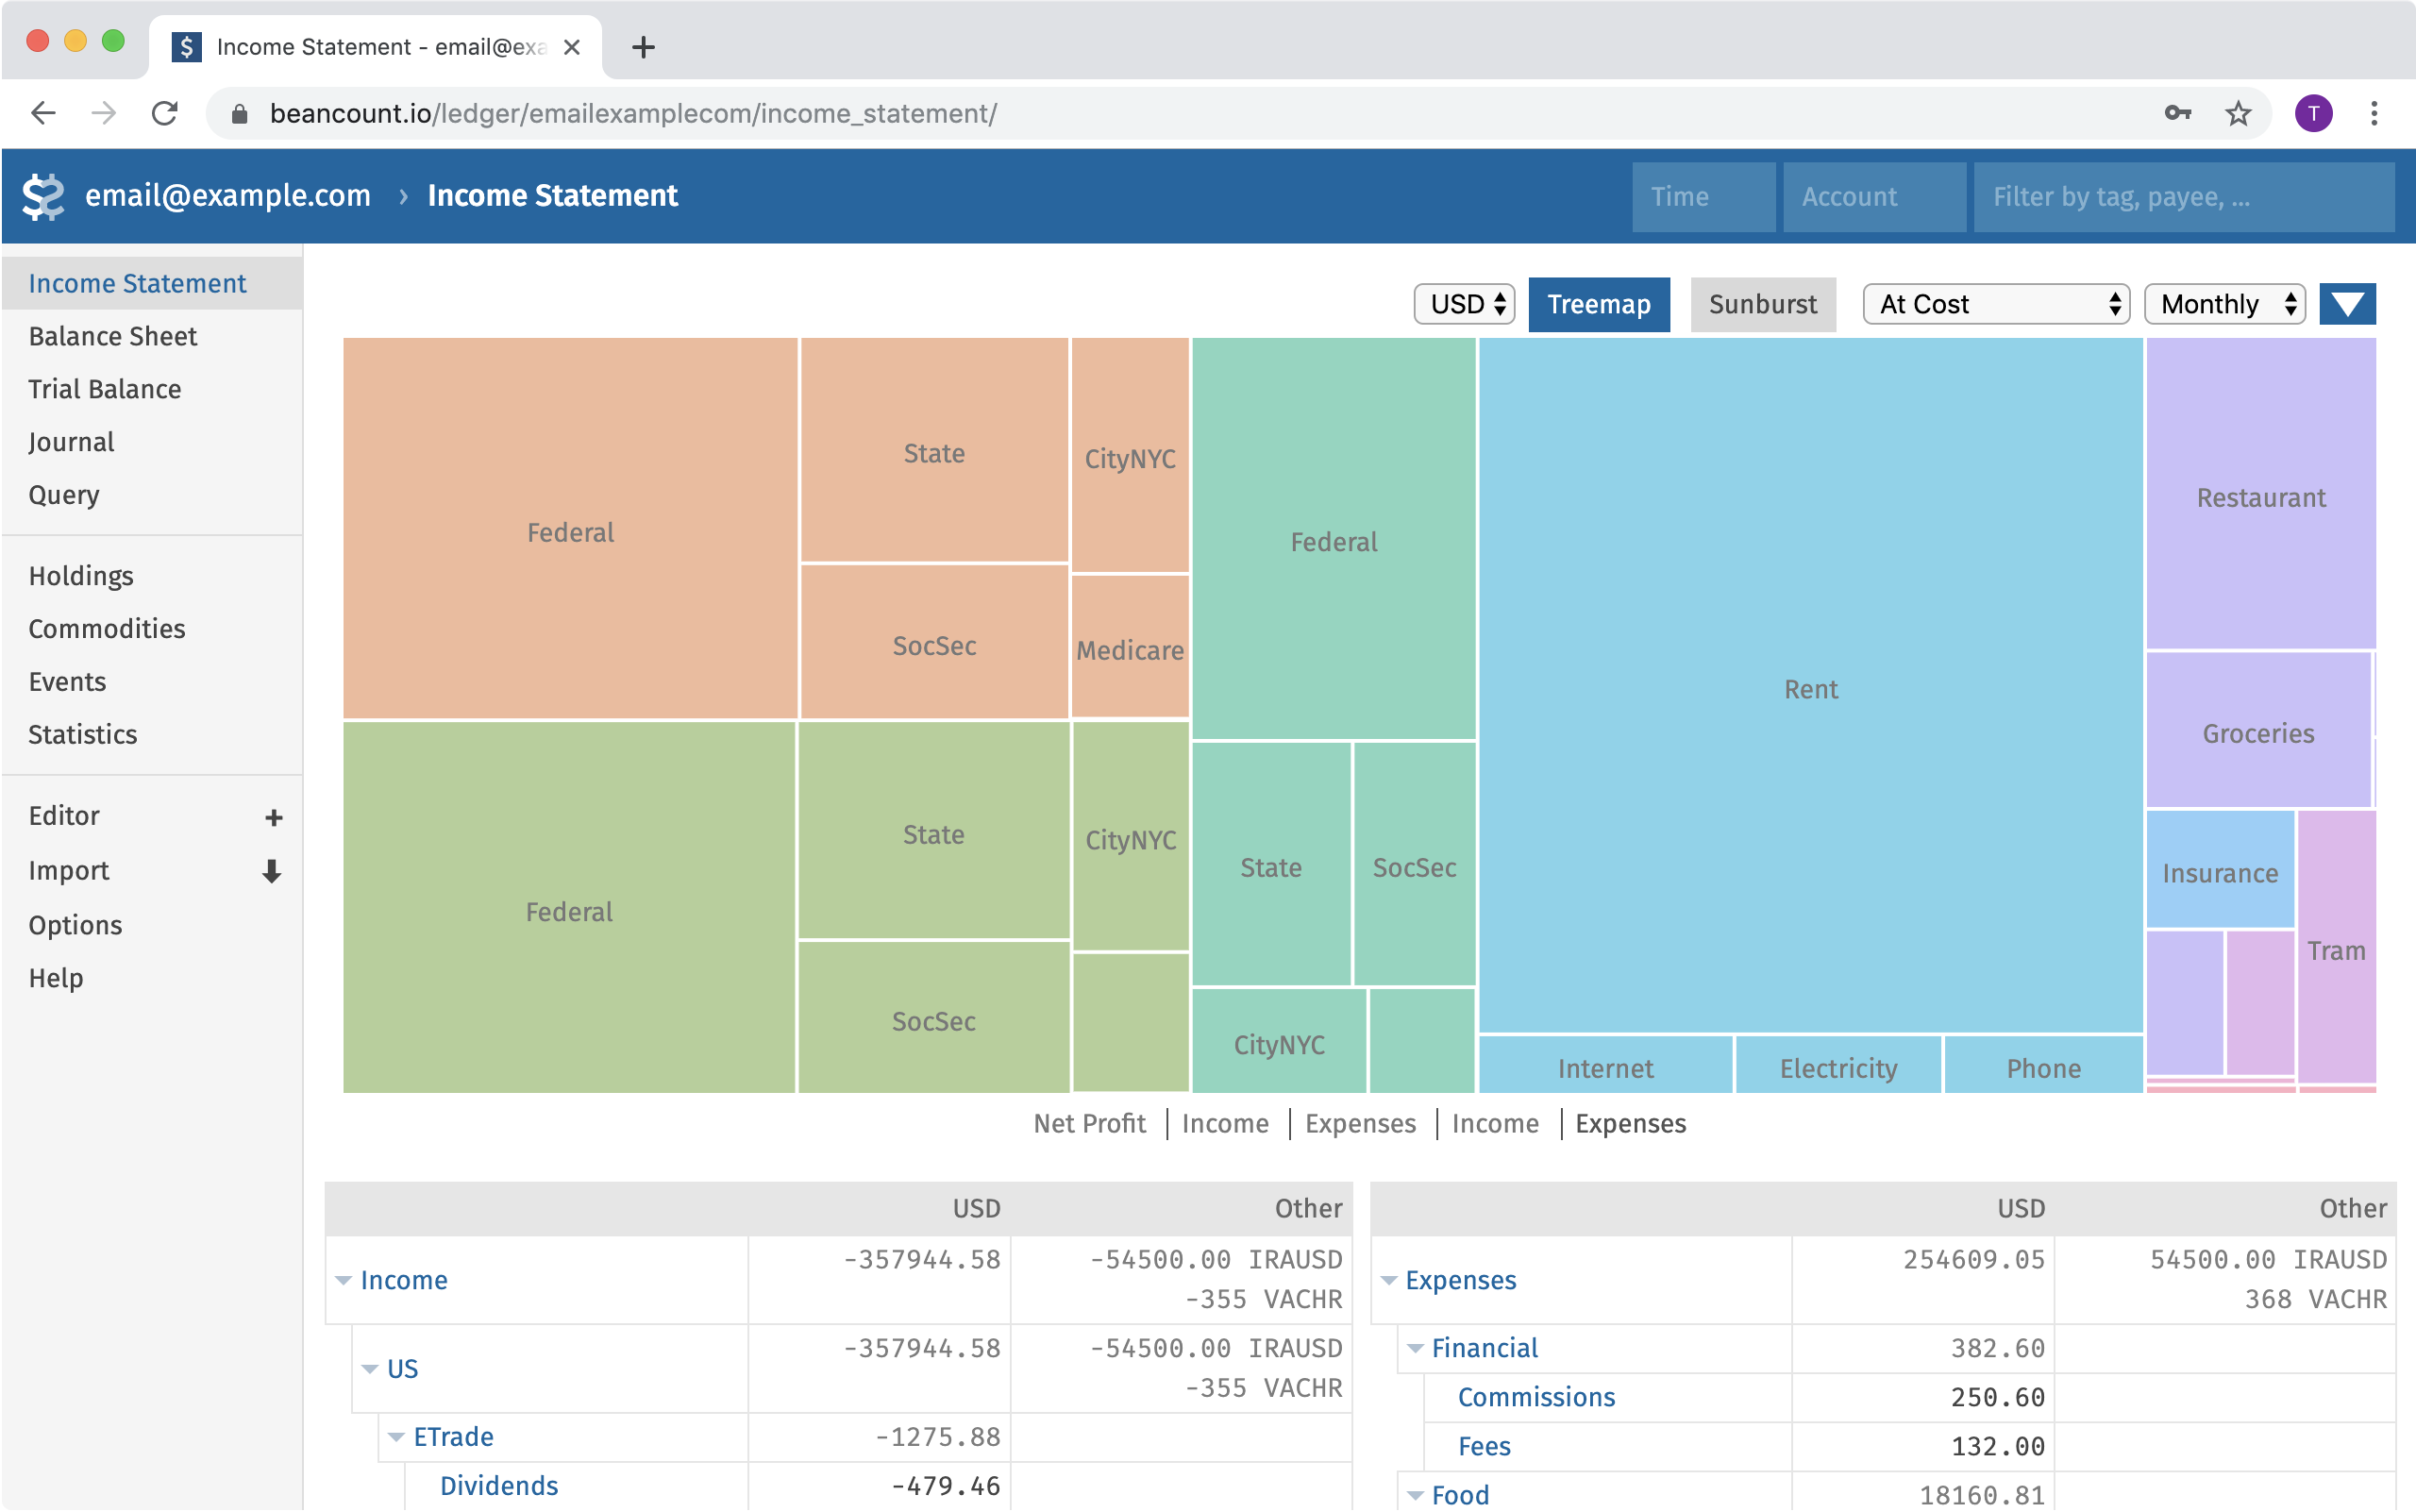Select Monthly interval dropdown

point(2226,303)
